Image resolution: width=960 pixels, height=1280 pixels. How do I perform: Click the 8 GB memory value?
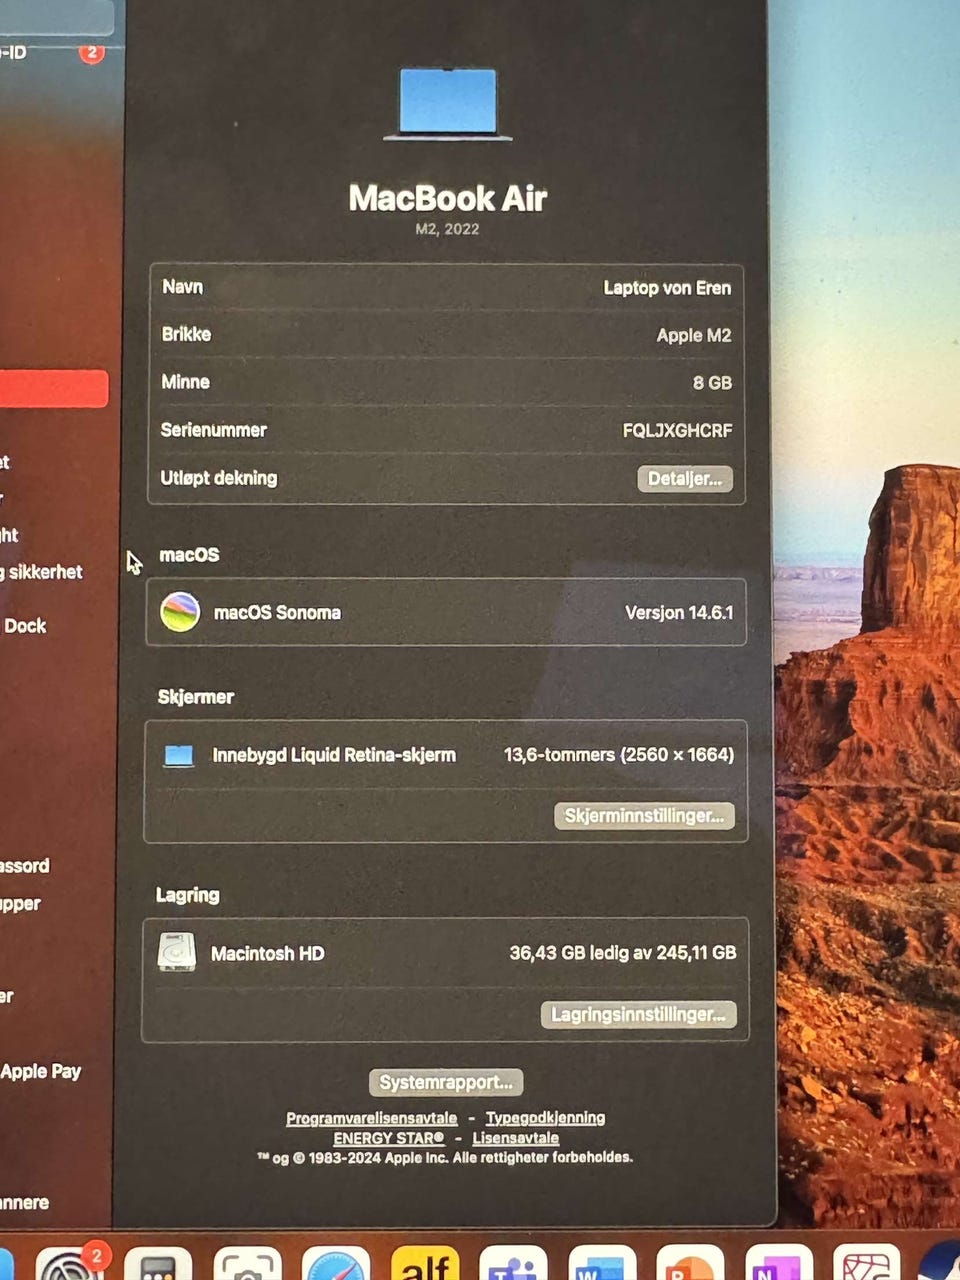[x=712, y=383]
